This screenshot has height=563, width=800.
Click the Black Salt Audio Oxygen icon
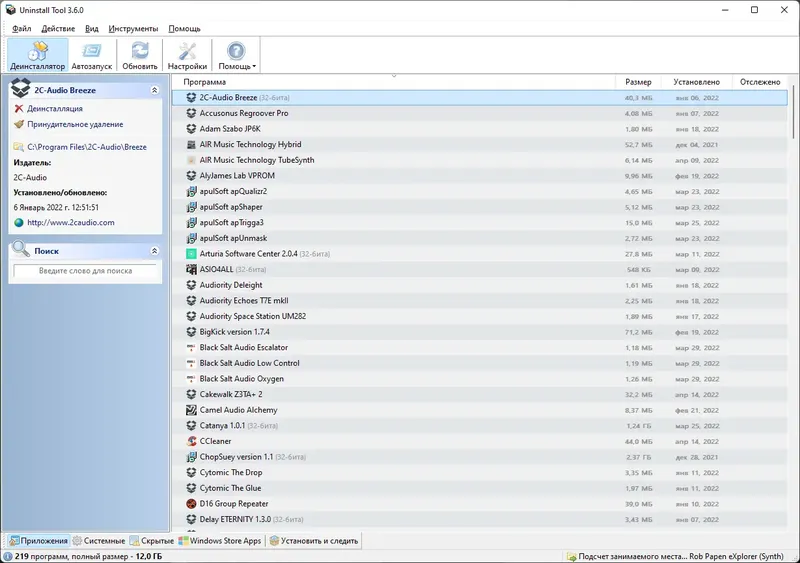pyautogui.click(x=191, y=379)
